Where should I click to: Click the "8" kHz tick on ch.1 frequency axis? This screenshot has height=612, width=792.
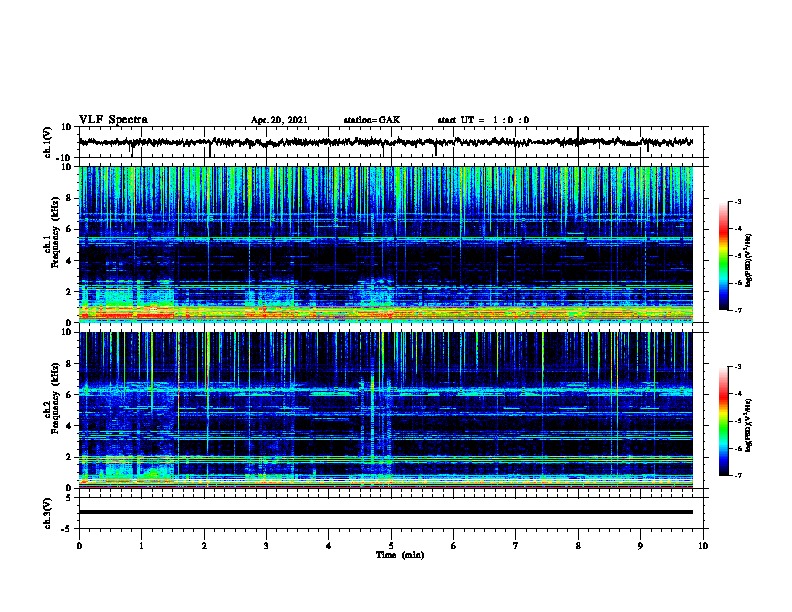(71, 198)
